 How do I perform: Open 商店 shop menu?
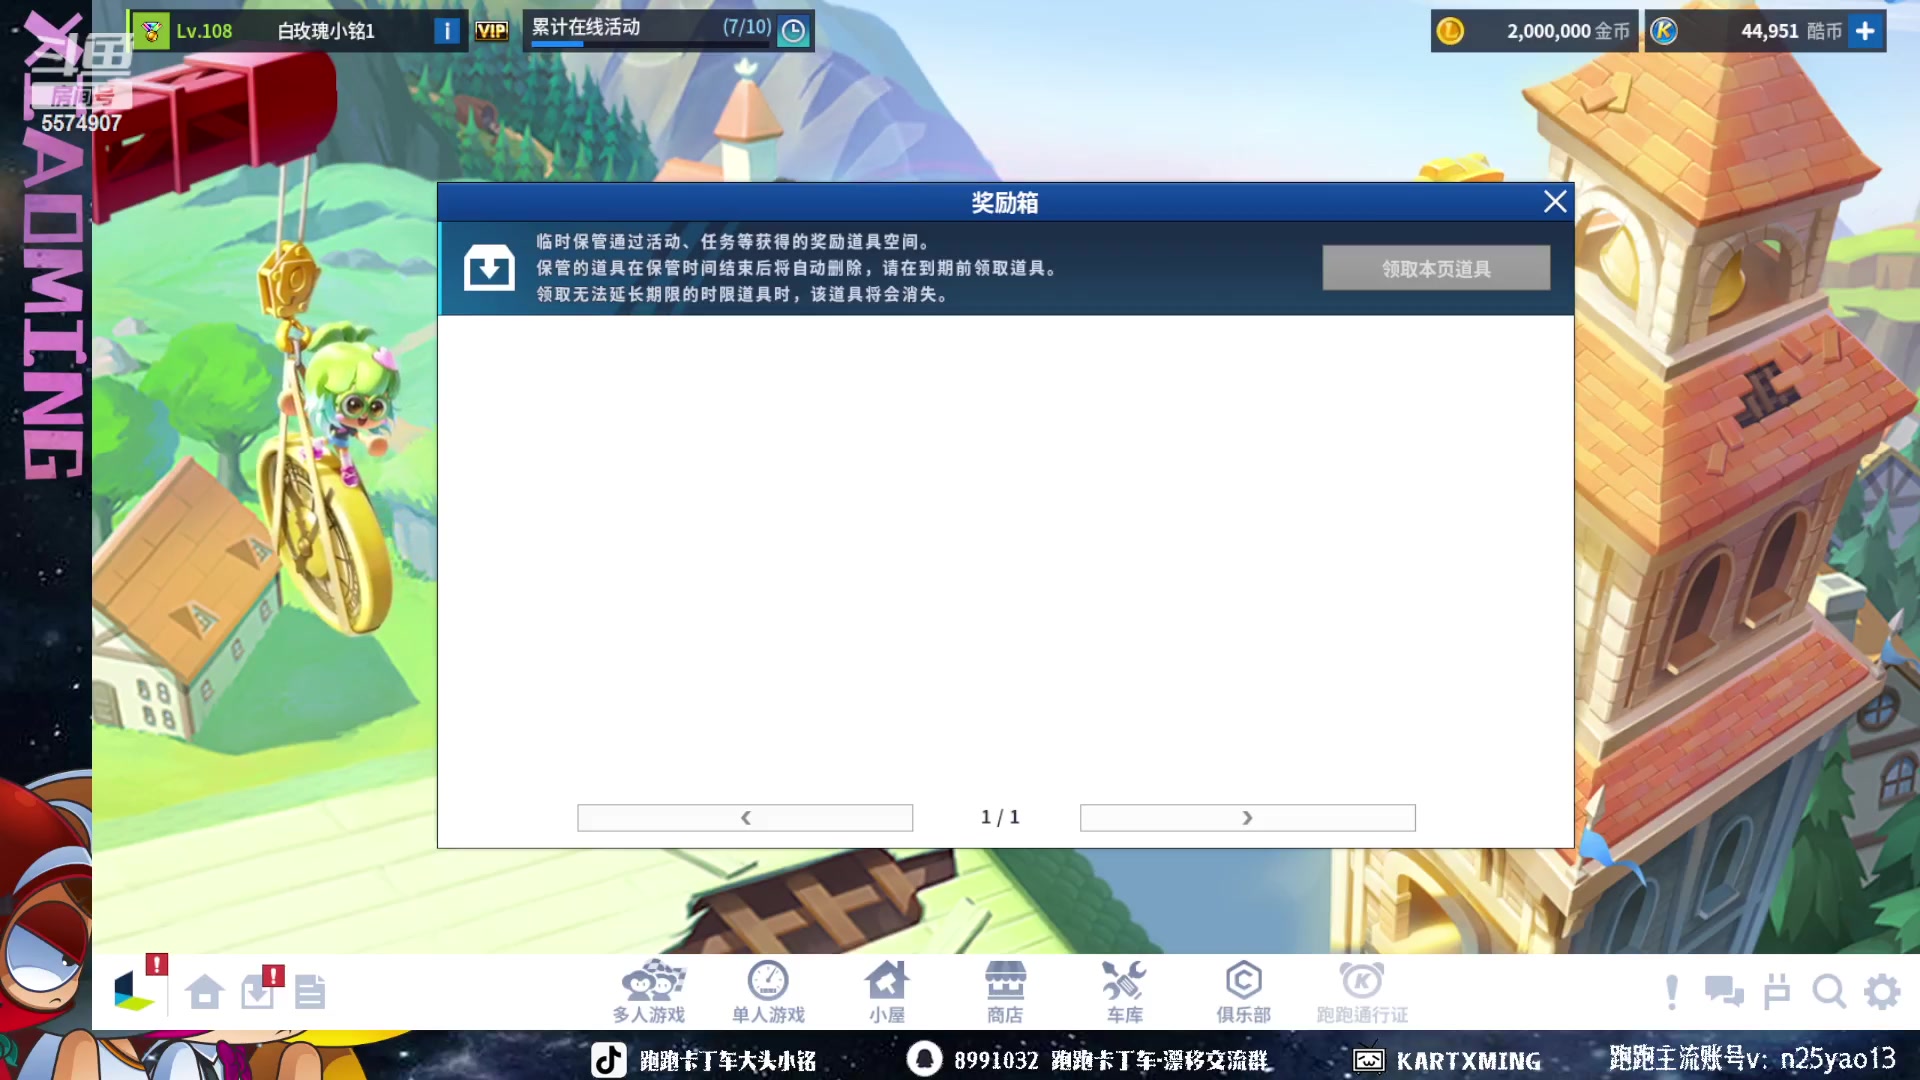click(1005, 992)
